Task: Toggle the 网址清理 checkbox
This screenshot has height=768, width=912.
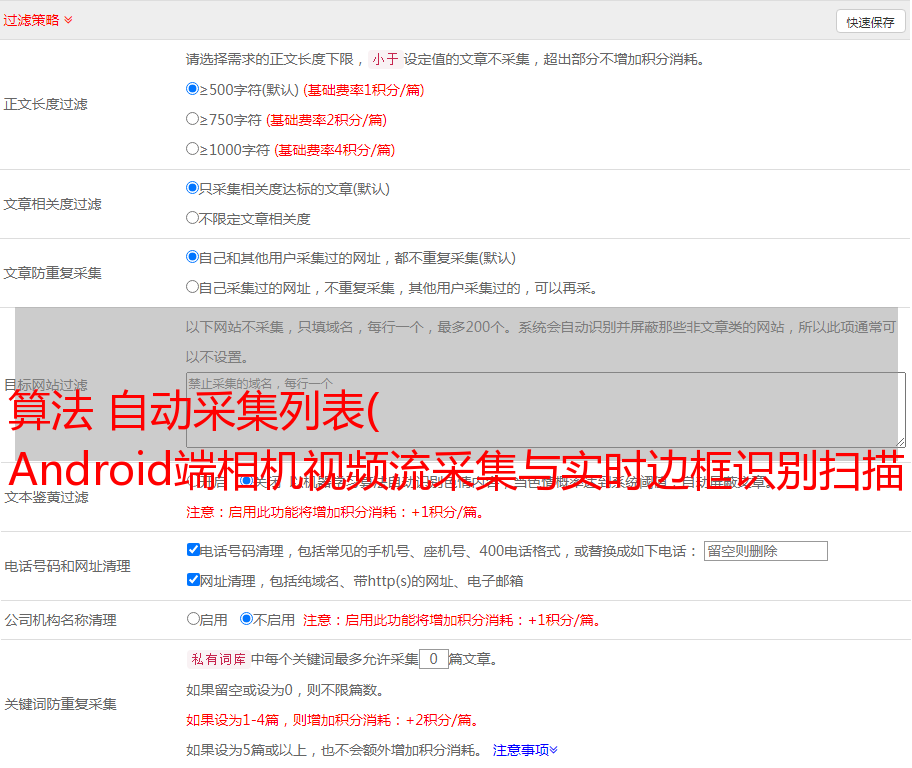Action: (193, 579)
